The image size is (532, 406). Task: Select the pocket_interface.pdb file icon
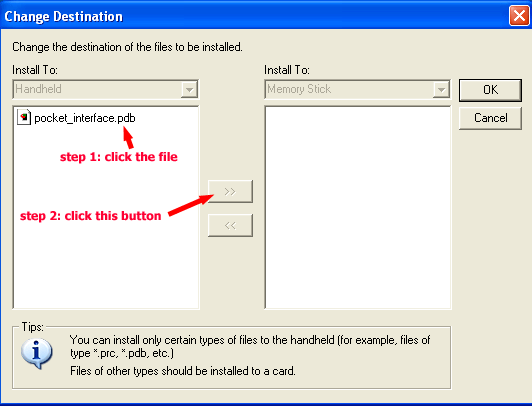pos(24,118)
